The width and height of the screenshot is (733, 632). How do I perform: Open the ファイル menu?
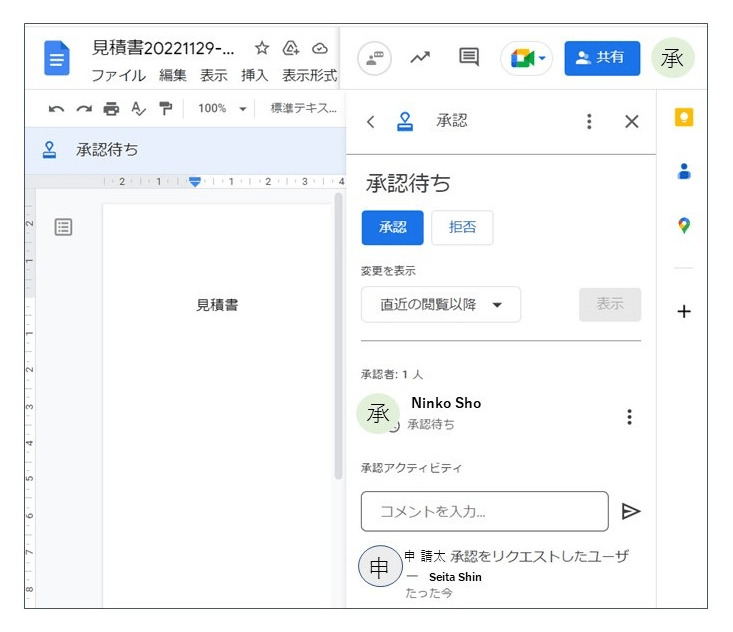click(x=119, y=75)
